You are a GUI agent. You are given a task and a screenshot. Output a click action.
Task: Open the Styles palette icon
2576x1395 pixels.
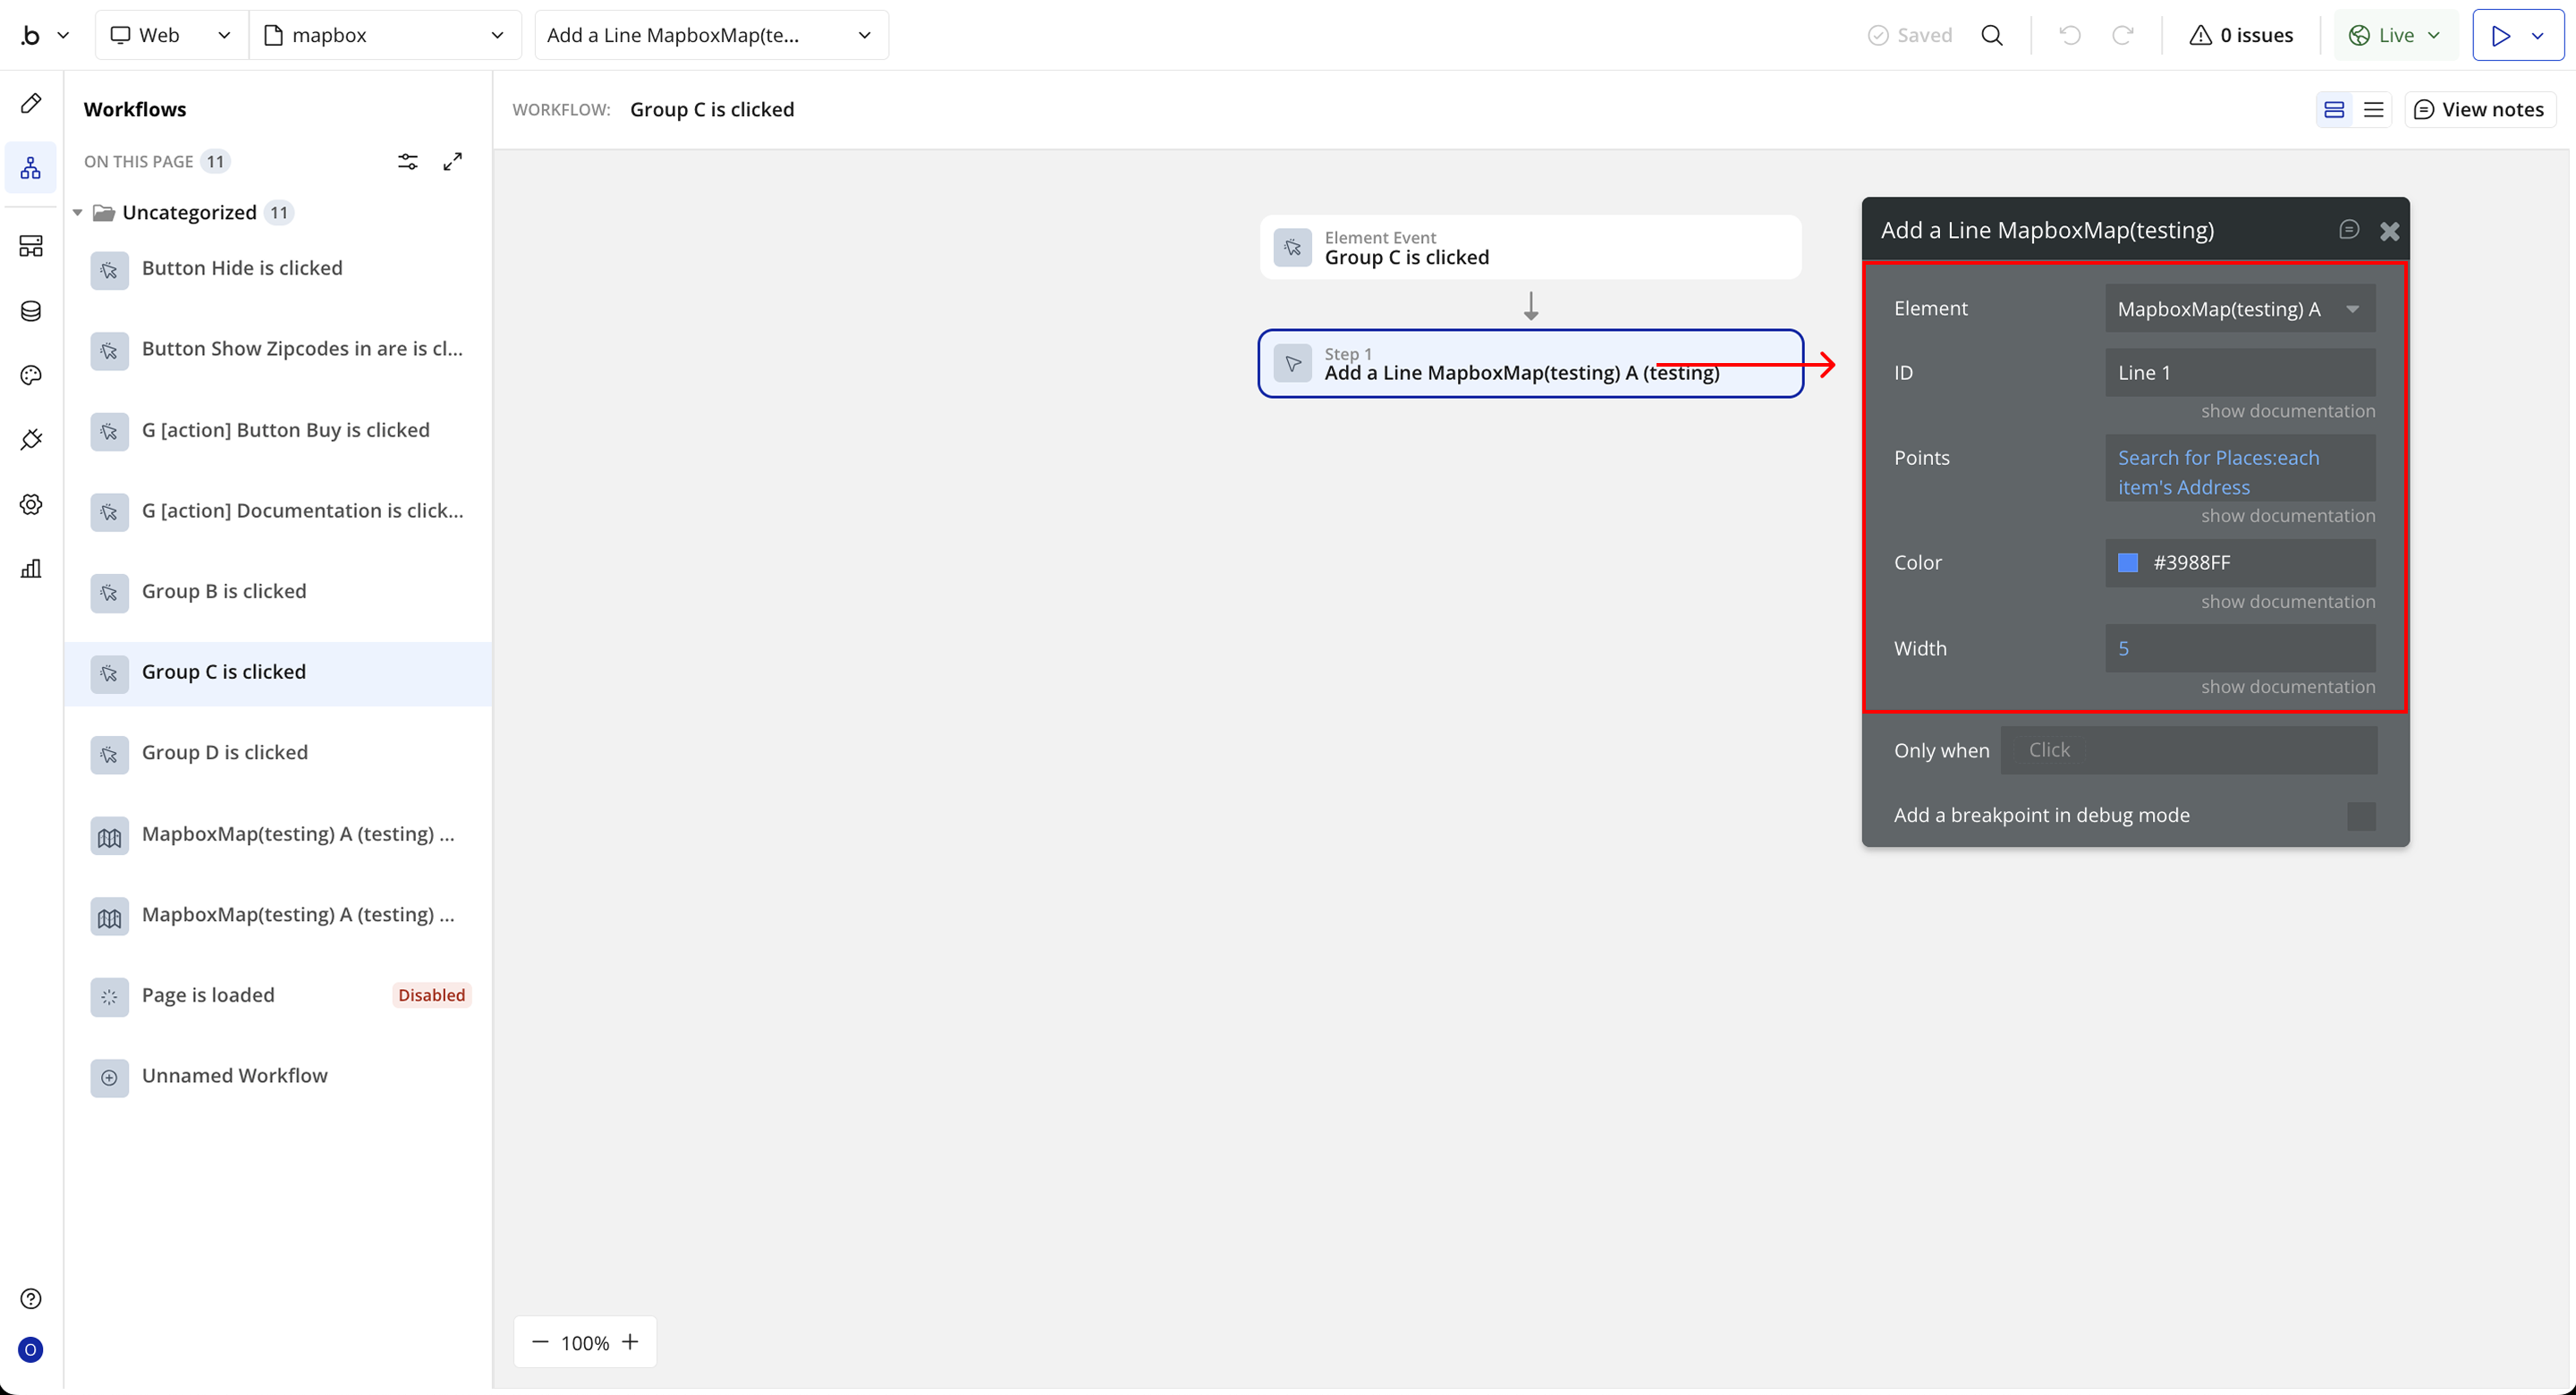click(31, 375)
